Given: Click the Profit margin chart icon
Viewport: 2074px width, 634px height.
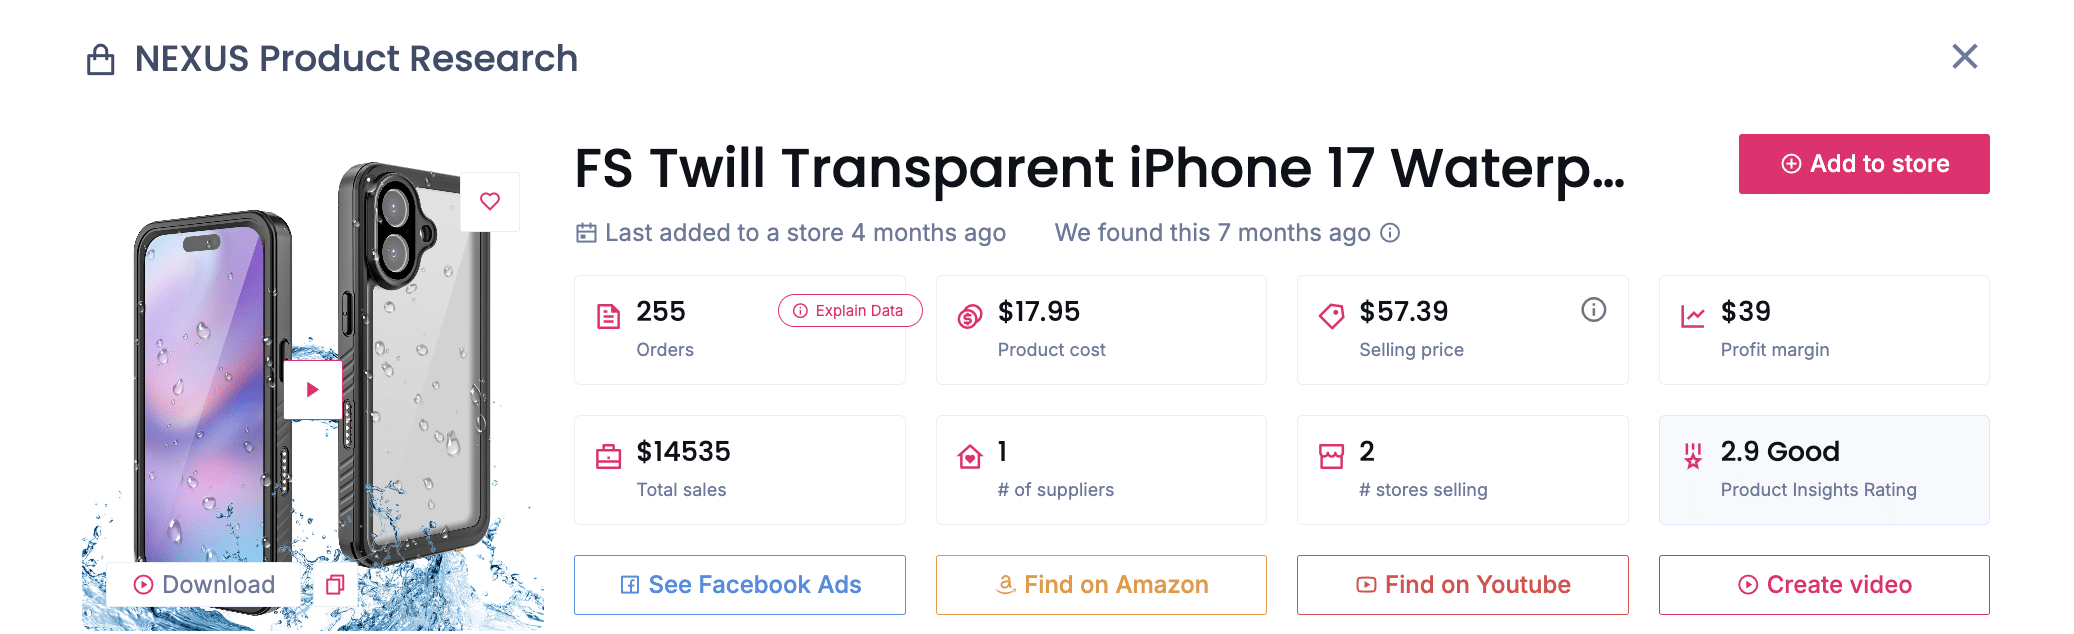Looking at the screenshot, I should (x=1692, y=317).
